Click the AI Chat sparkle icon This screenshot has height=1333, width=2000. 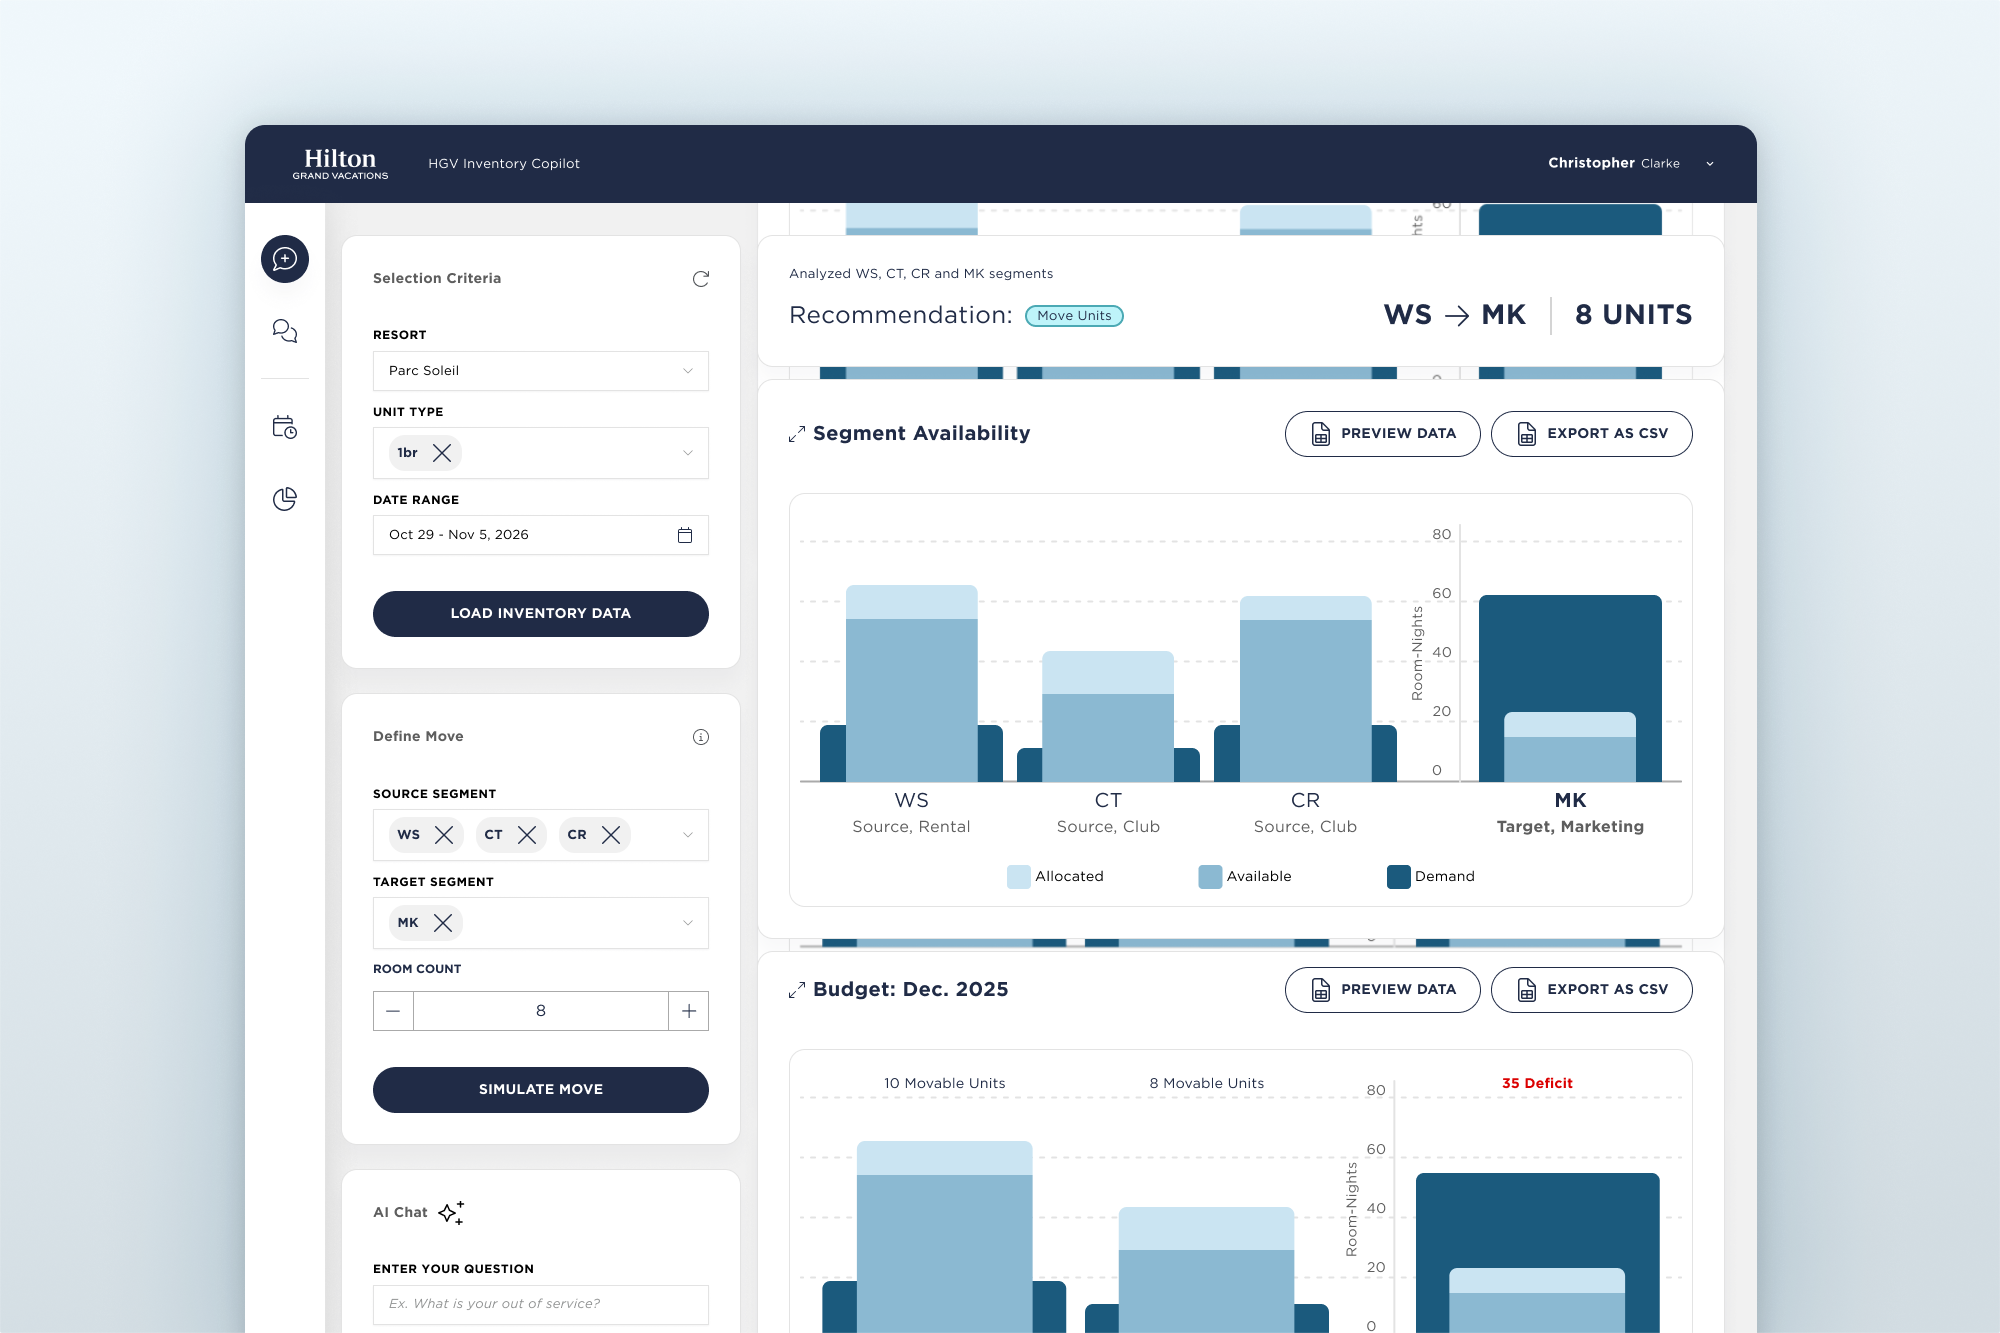[452, 1212]
